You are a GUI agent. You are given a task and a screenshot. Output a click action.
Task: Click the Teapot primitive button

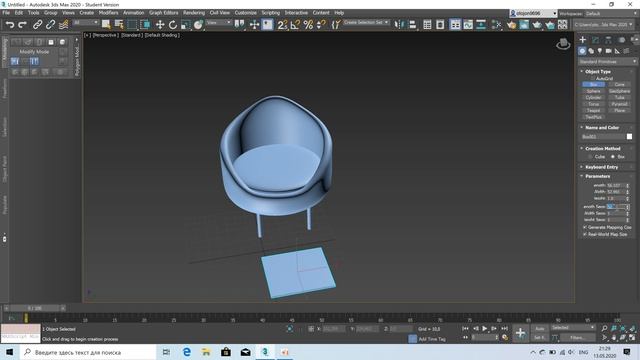593,111
